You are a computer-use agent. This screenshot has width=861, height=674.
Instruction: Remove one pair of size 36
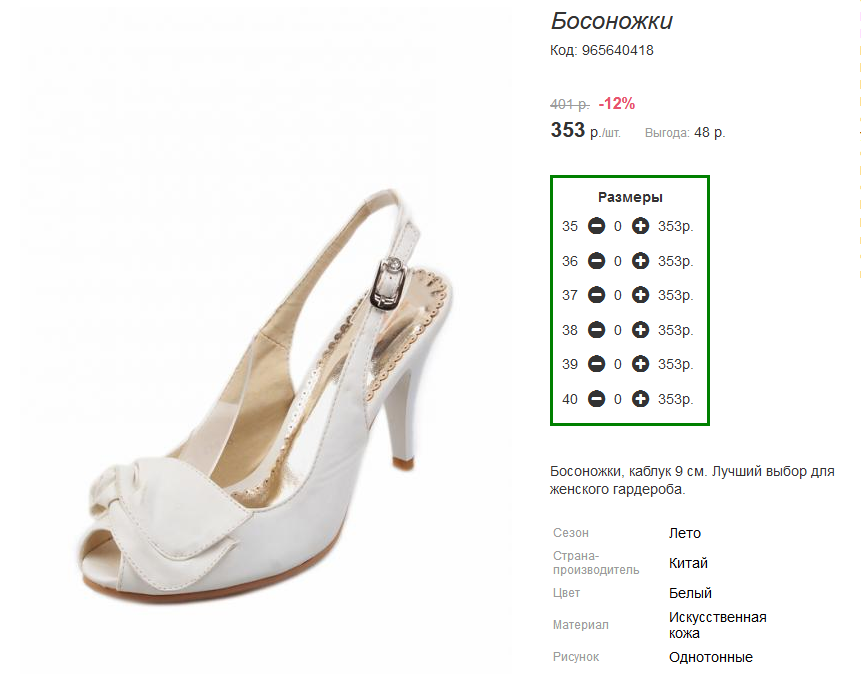[x=596, y=260]
